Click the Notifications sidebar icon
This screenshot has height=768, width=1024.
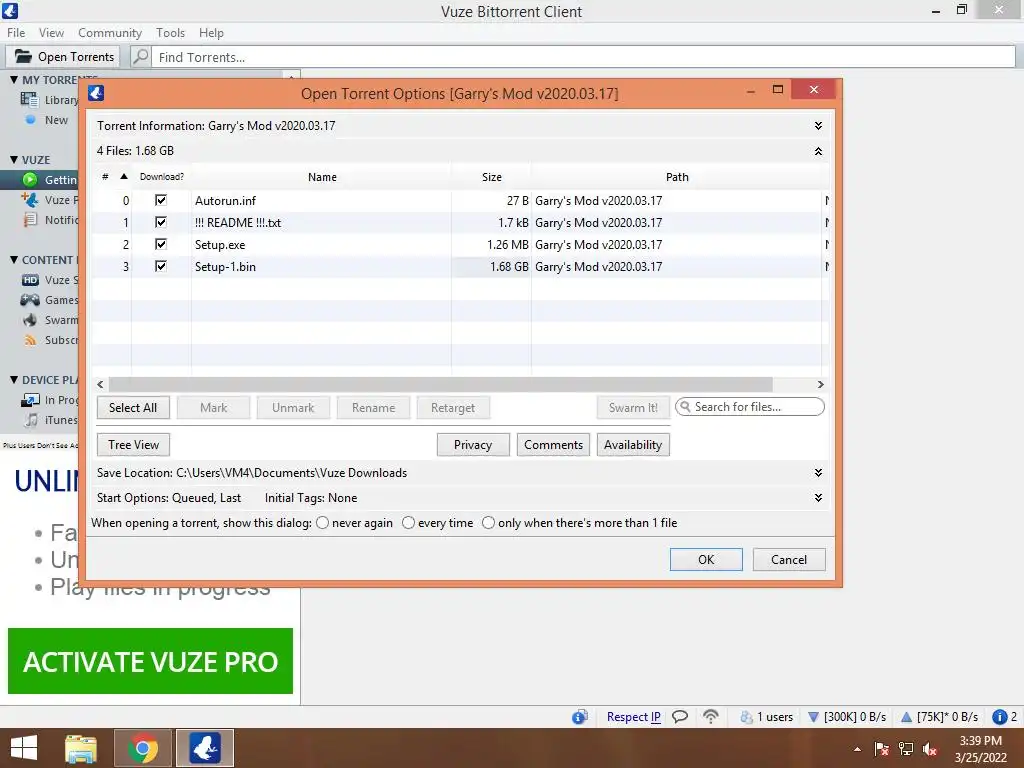[30, 220]
